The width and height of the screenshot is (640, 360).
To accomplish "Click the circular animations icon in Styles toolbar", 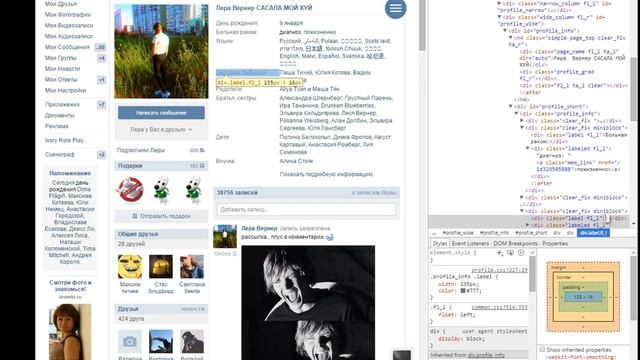I will click(521, 253).
